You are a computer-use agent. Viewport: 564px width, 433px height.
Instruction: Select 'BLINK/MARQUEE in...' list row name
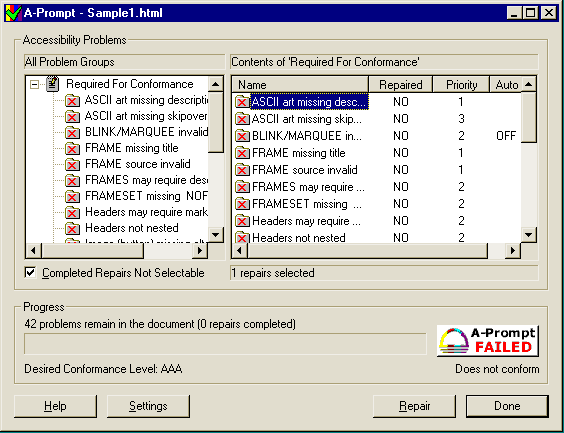307,136
